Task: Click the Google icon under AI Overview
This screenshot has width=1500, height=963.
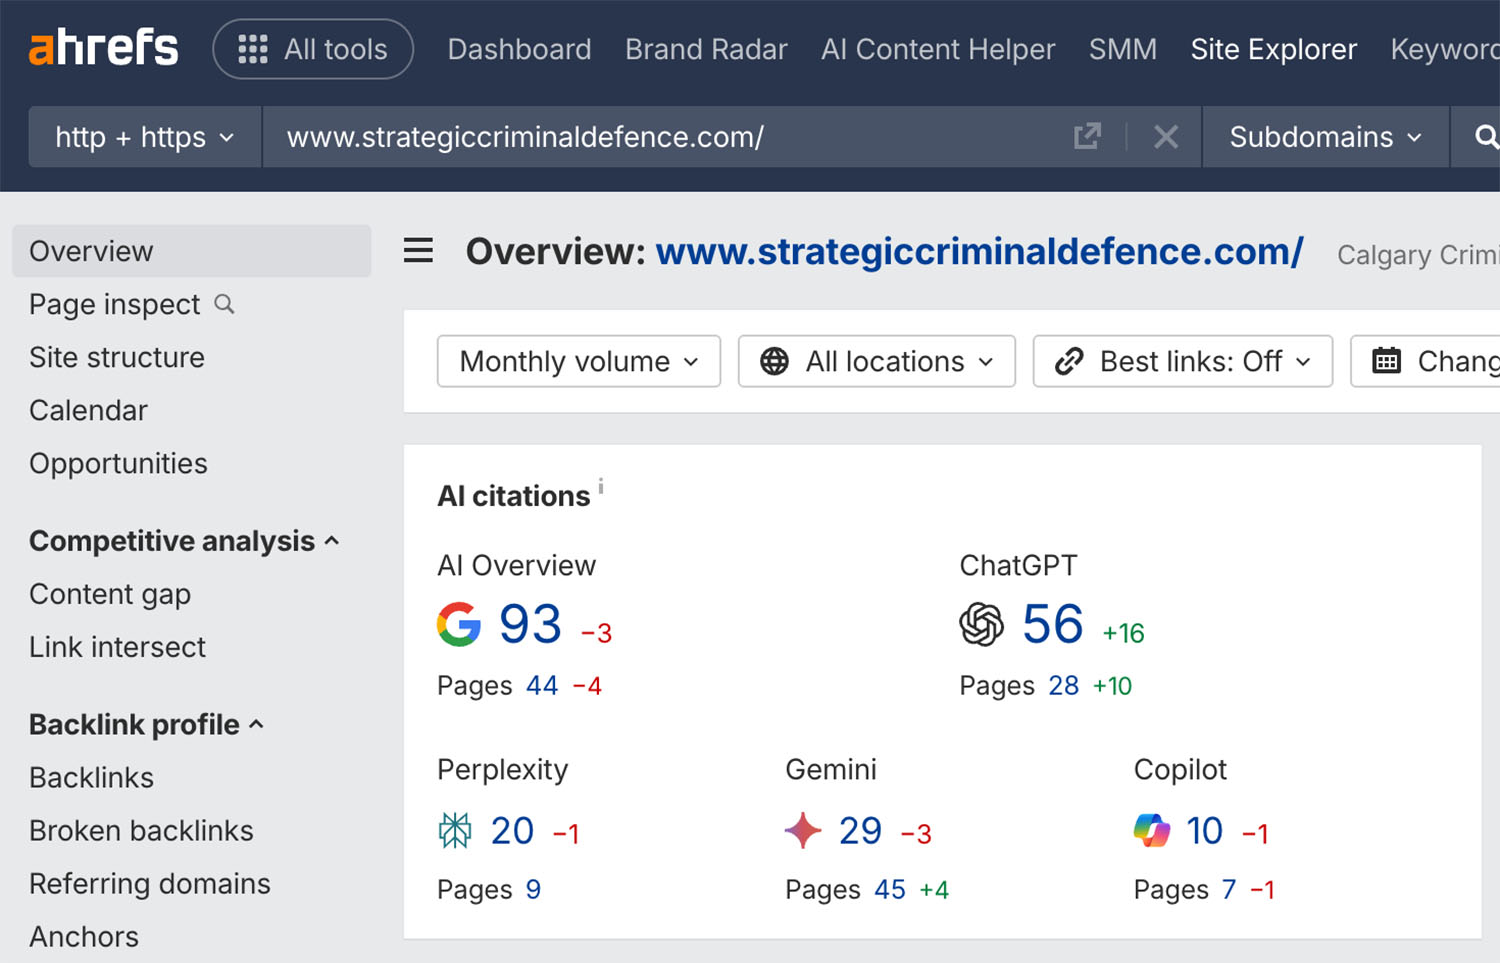Action: tap(460, 624)
